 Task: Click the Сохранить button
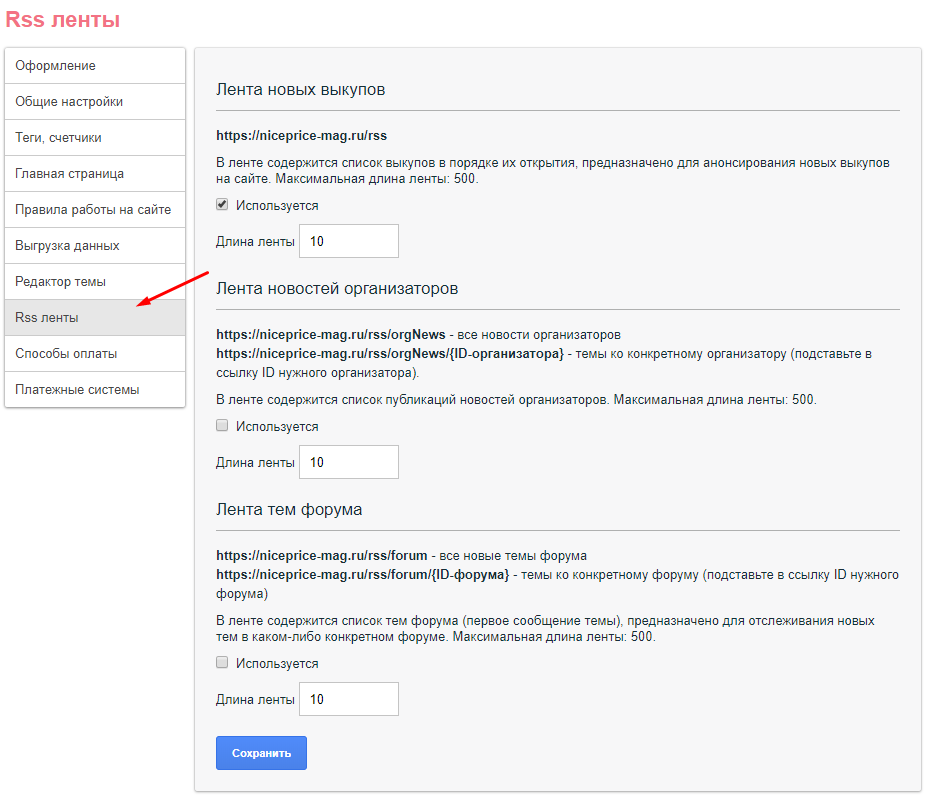[262, 753]
